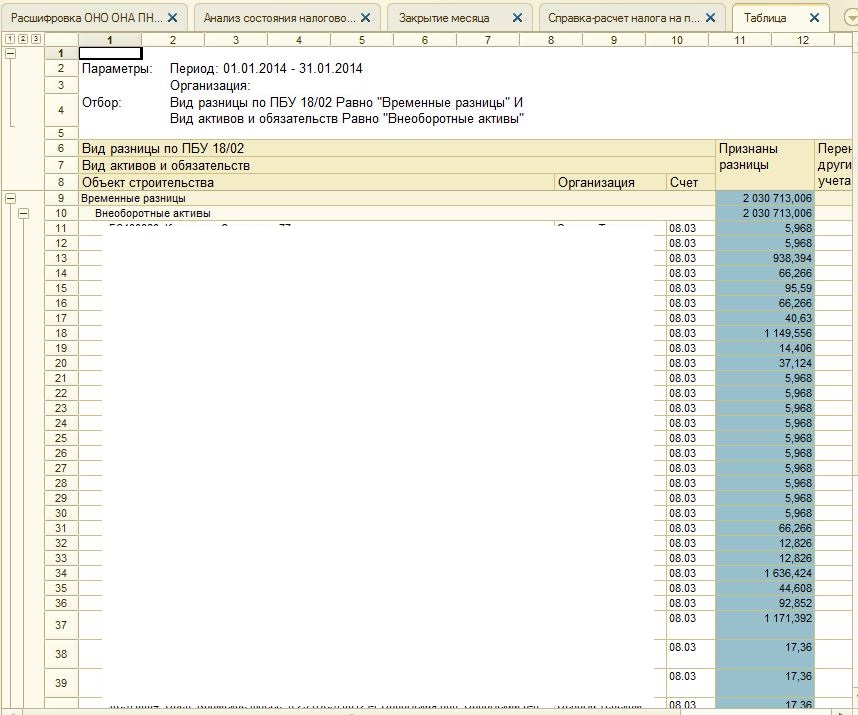The height and width of the screenshot is (715, 858).
Task: Open Анализ состояния налогового tab
Action: click(279, 18)
